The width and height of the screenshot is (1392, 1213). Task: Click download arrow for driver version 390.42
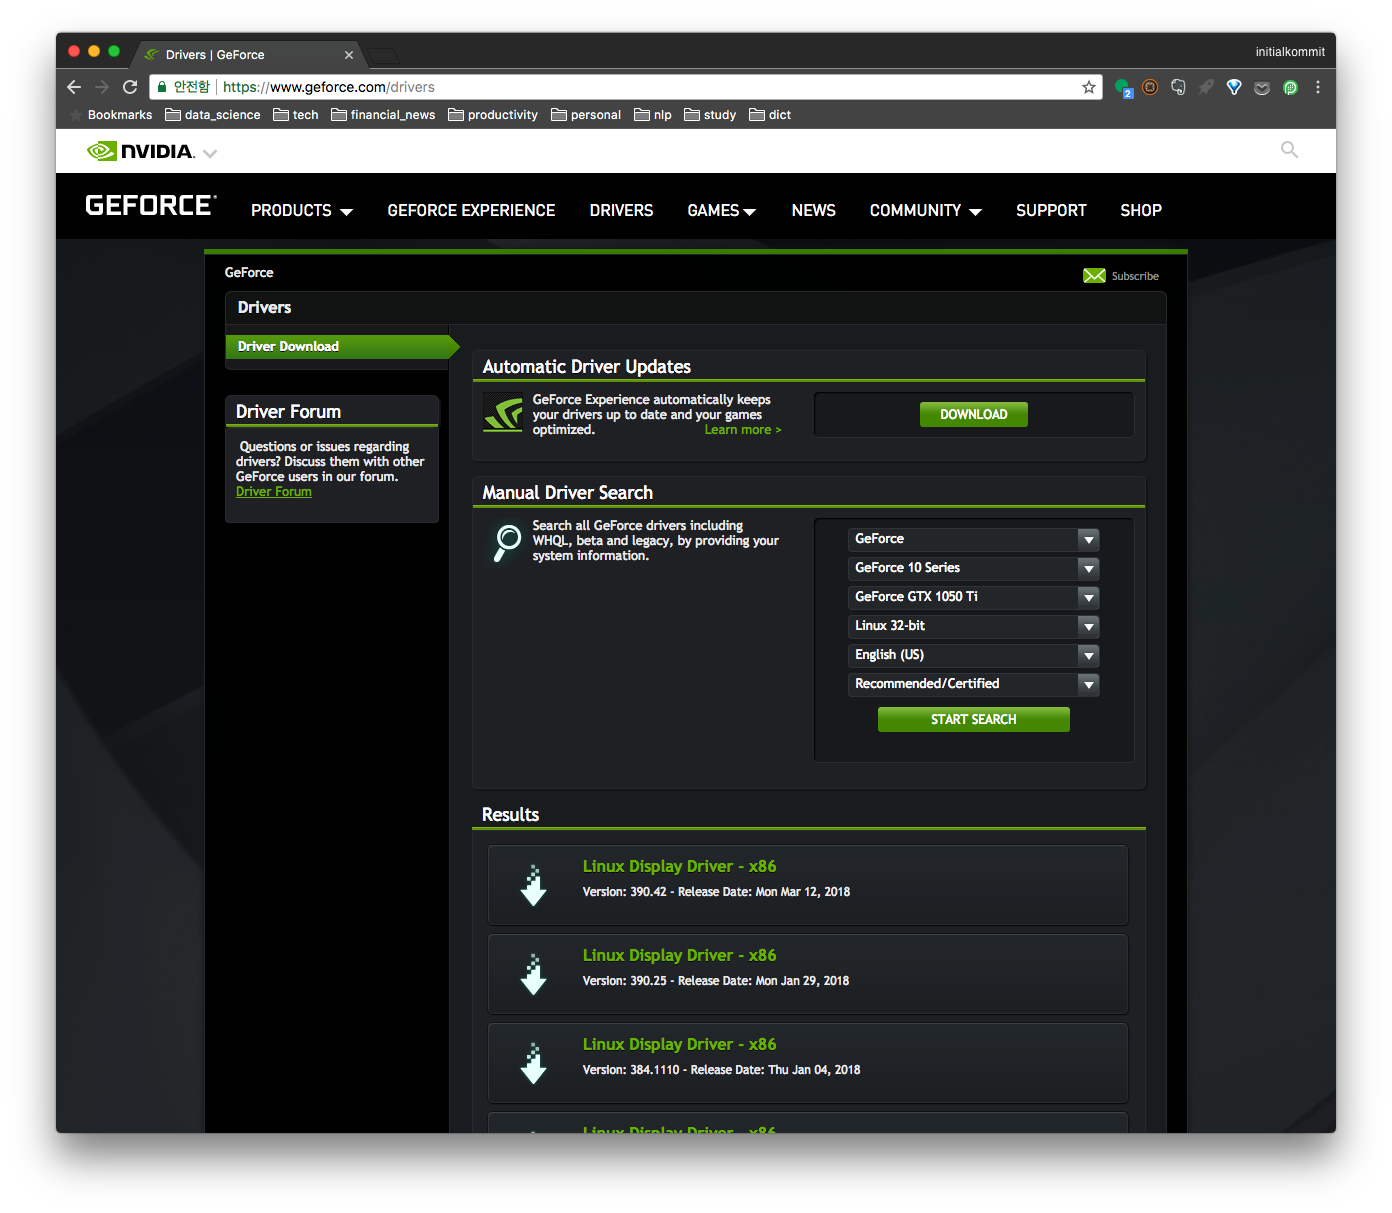pyautogui.click(x=534, y=885)
